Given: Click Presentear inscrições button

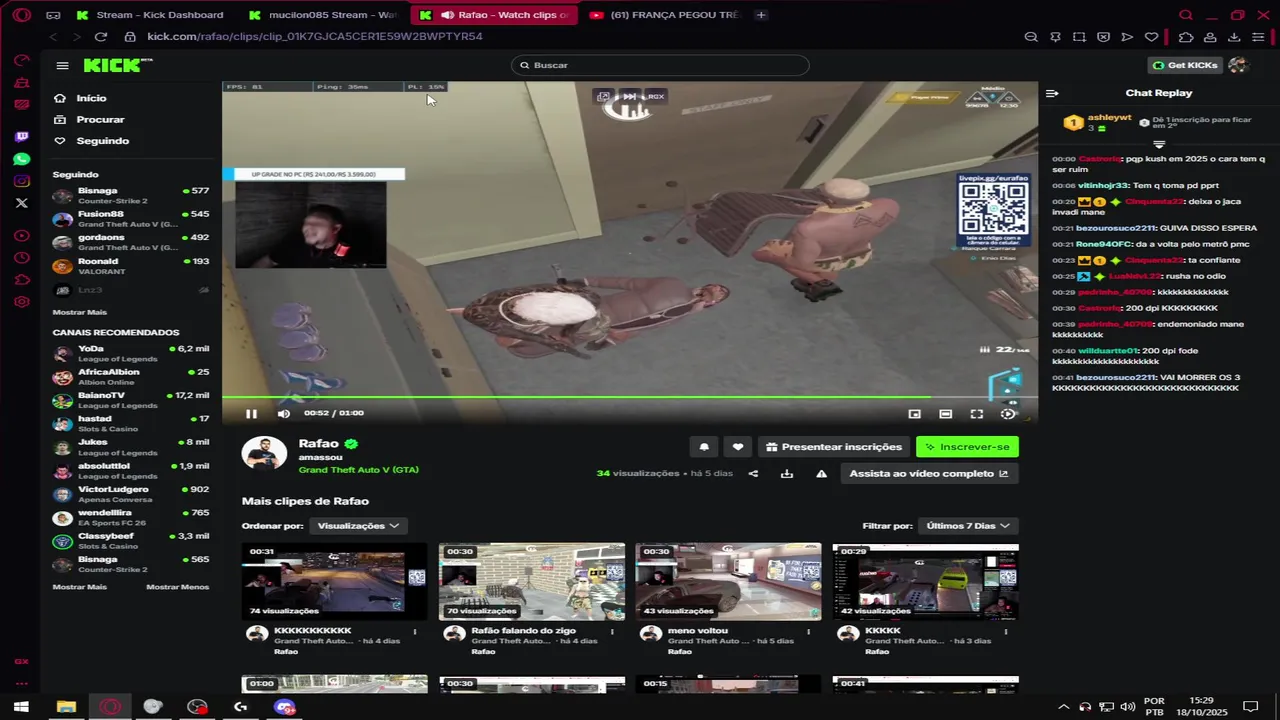Looking at the screenshot, I should click(834, 447).
